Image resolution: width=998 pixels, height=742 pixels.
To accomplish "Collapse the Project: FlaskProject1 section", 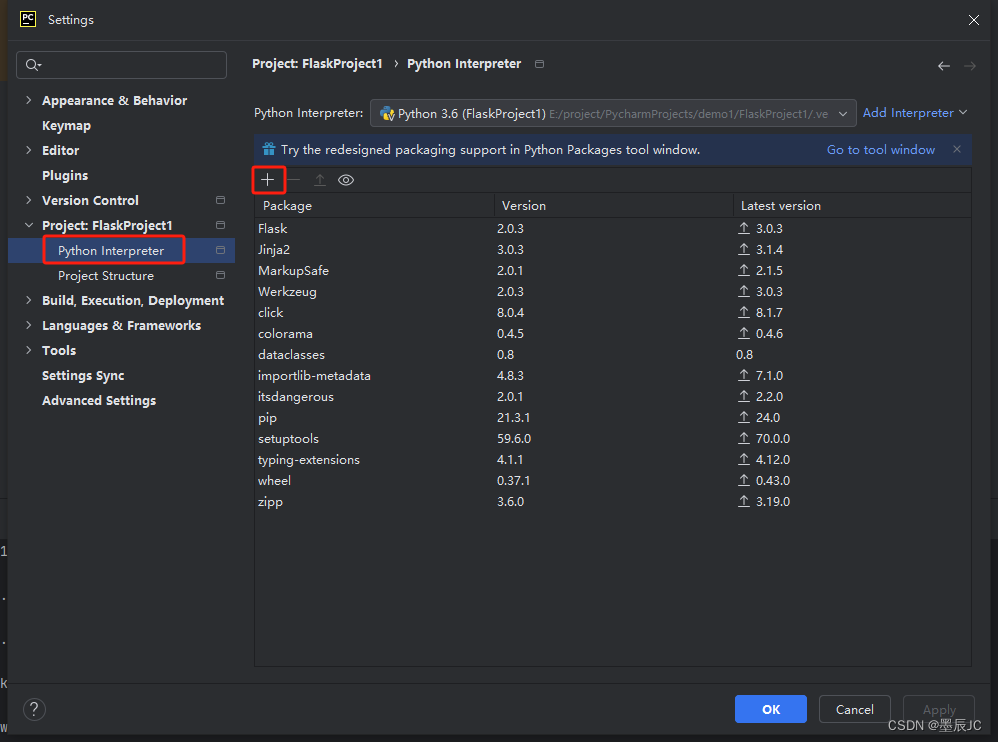I will tap(29, 225).
